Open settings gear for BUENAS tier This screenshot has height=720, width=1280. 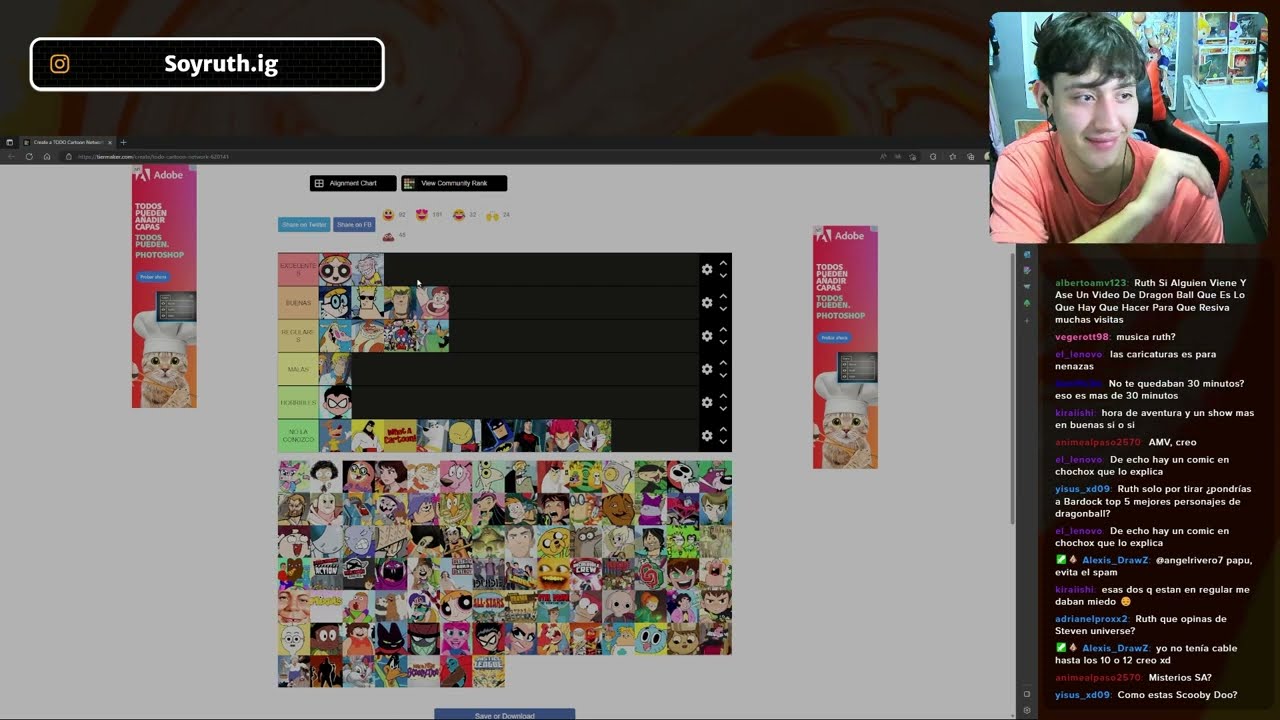[707, 302]
